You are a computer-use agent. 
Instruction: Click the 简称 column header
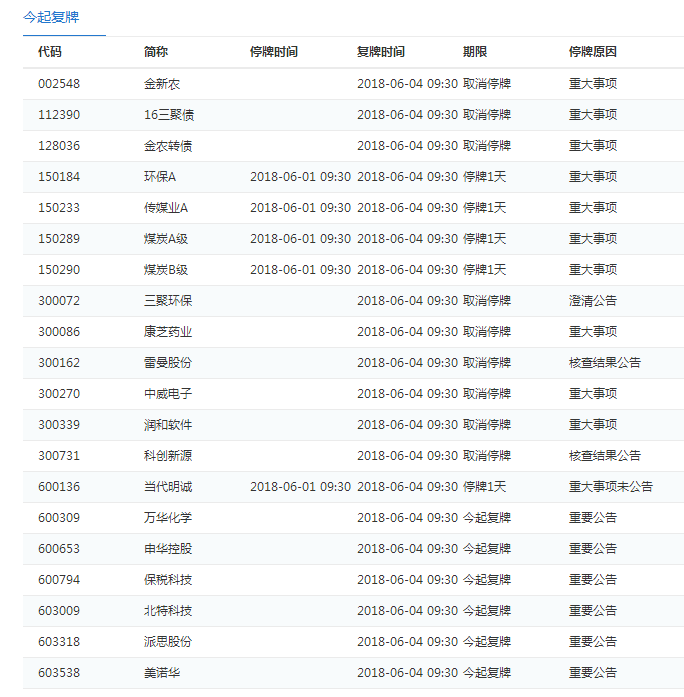click(156, 52)
